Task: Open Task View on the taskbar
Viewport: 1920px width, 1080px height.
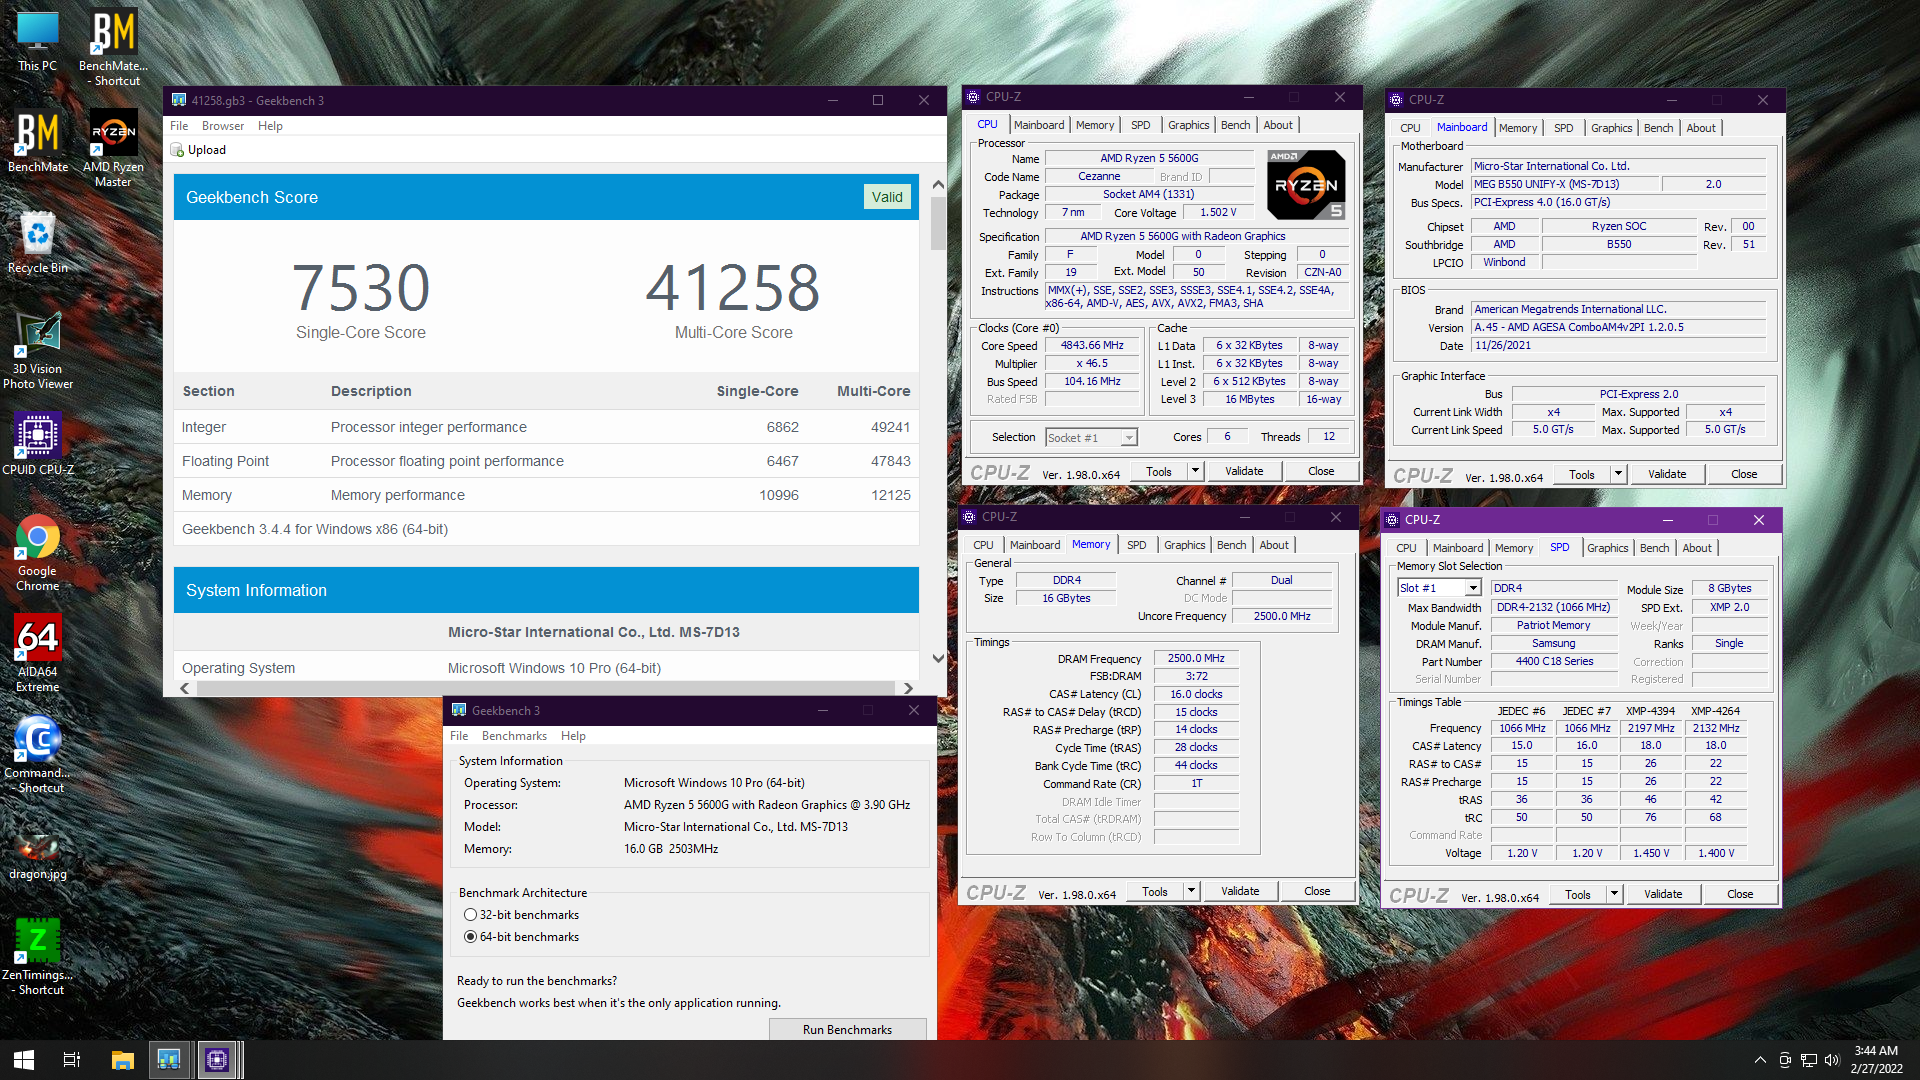Action: pos(72,1060)
